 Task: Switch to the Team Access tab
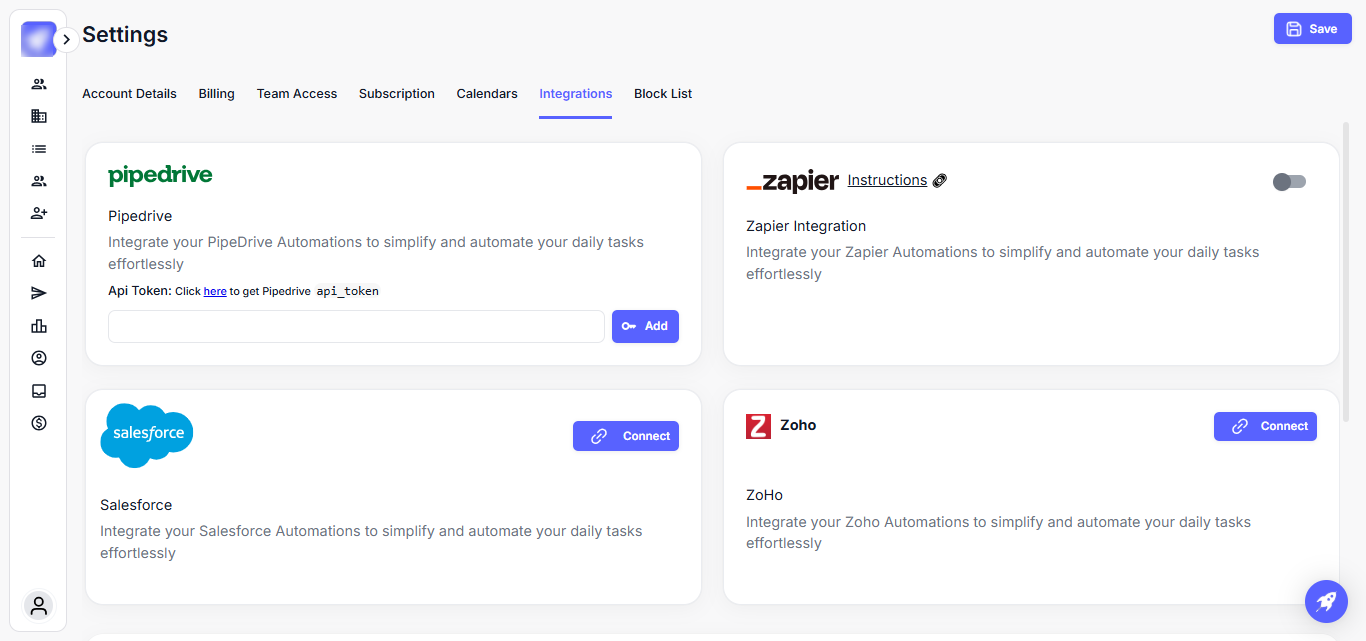point(297,94)
